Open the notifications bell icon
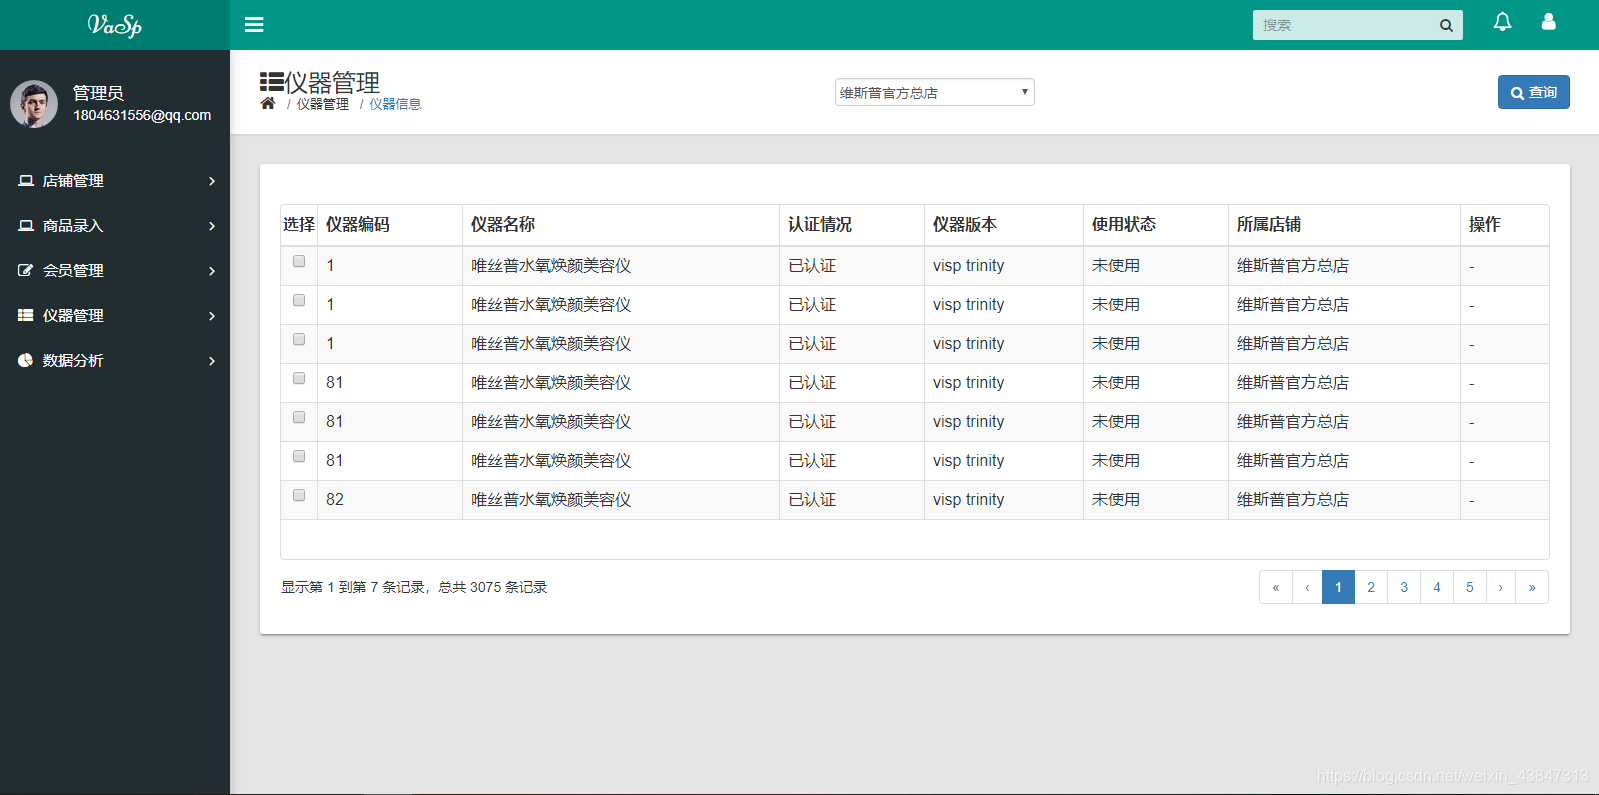 1502,22
